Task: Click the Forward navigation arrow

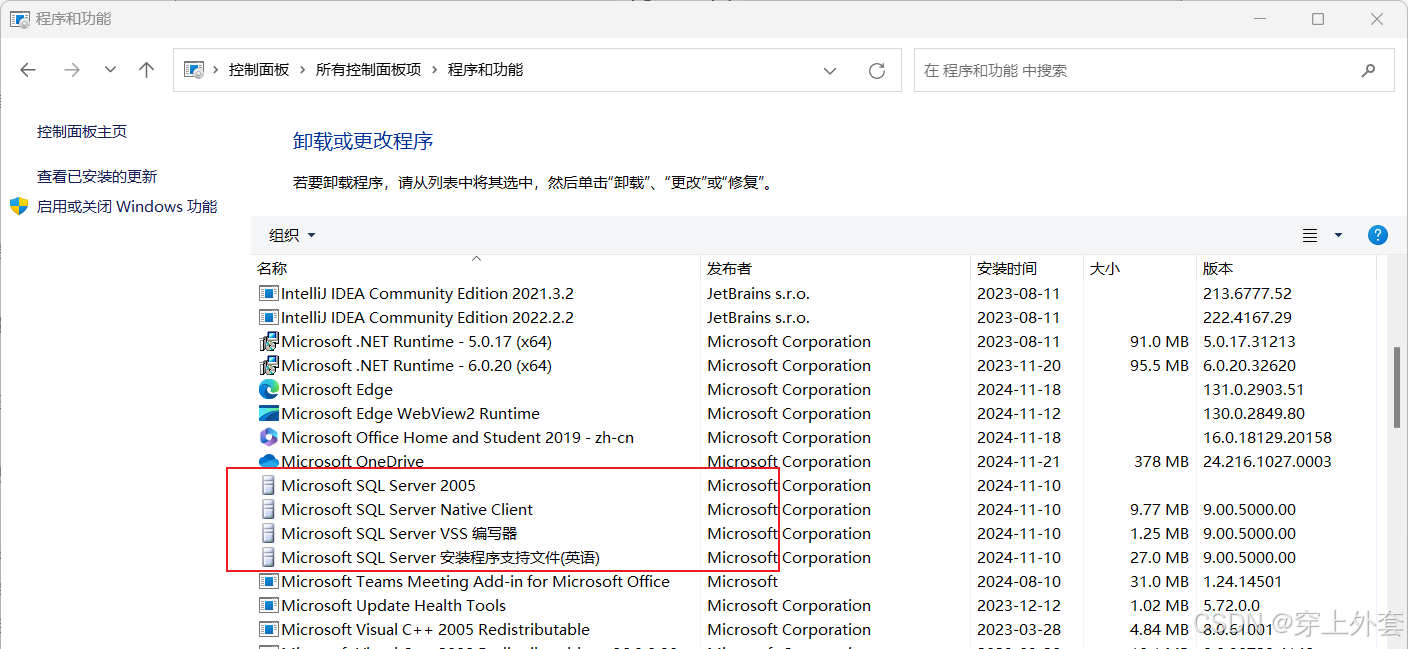Action: coord(71,70)
